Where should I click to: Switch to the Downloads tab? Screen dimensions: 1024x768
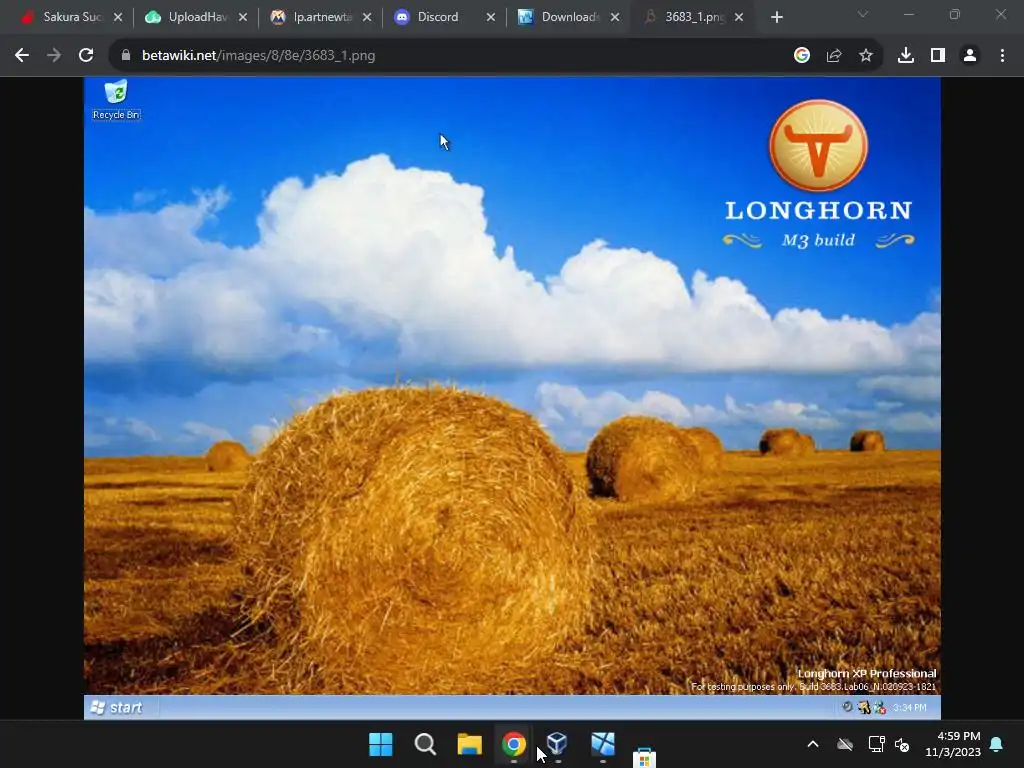click(568, 17)
